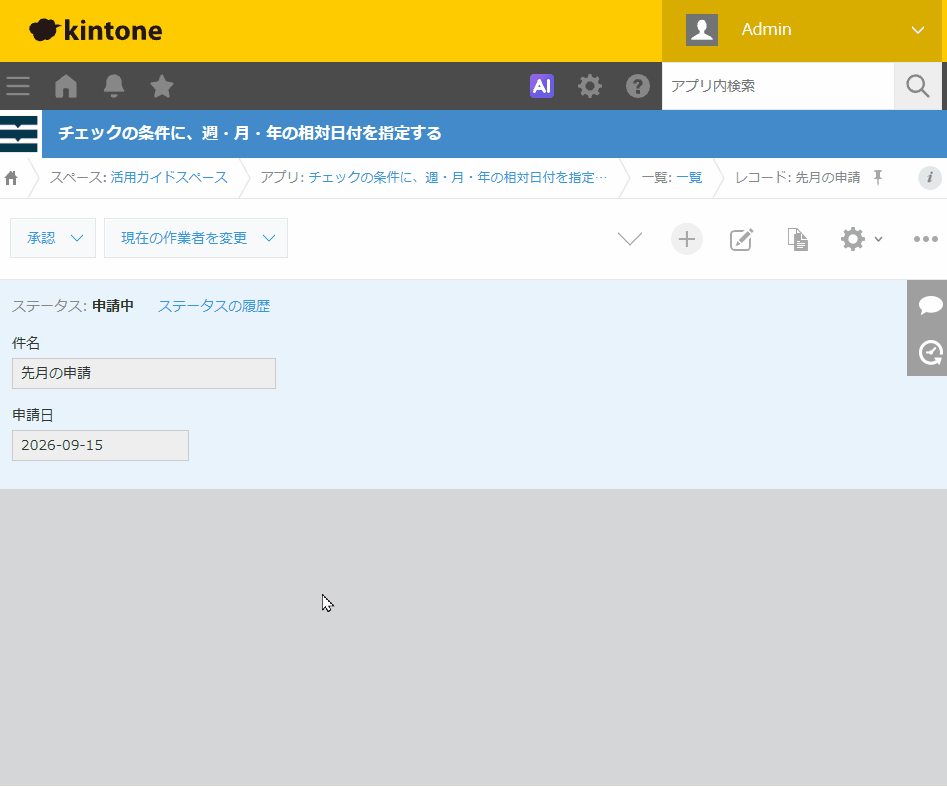947x787 pixels.
Task: Go to next record with the chevron
Action: pos(630,239)
